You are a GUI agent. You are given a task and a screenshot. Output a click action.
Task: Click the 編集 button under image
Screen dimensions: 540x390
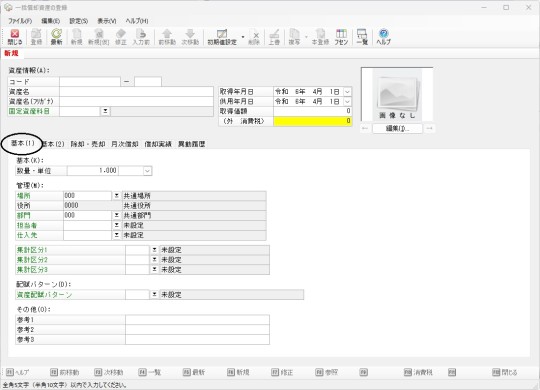coord(397,129)
